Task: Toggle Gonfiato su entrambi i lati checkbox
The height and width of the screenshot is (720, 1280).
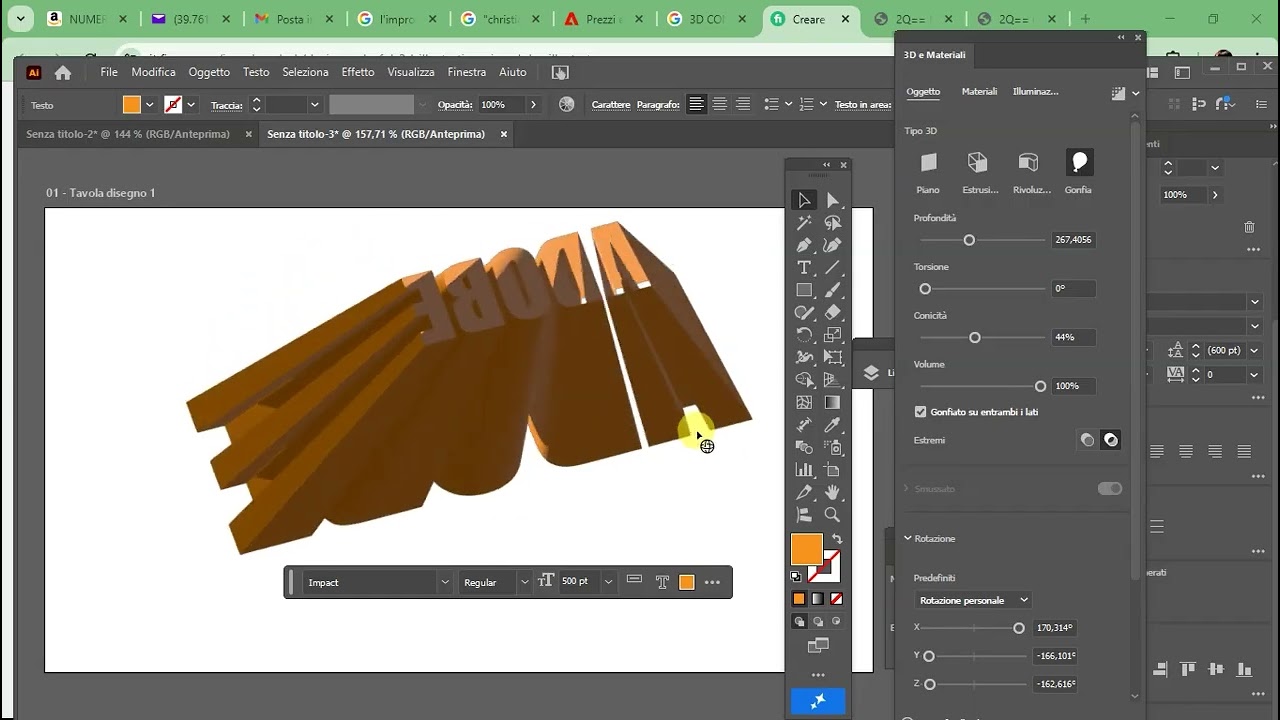Action: 920,411
